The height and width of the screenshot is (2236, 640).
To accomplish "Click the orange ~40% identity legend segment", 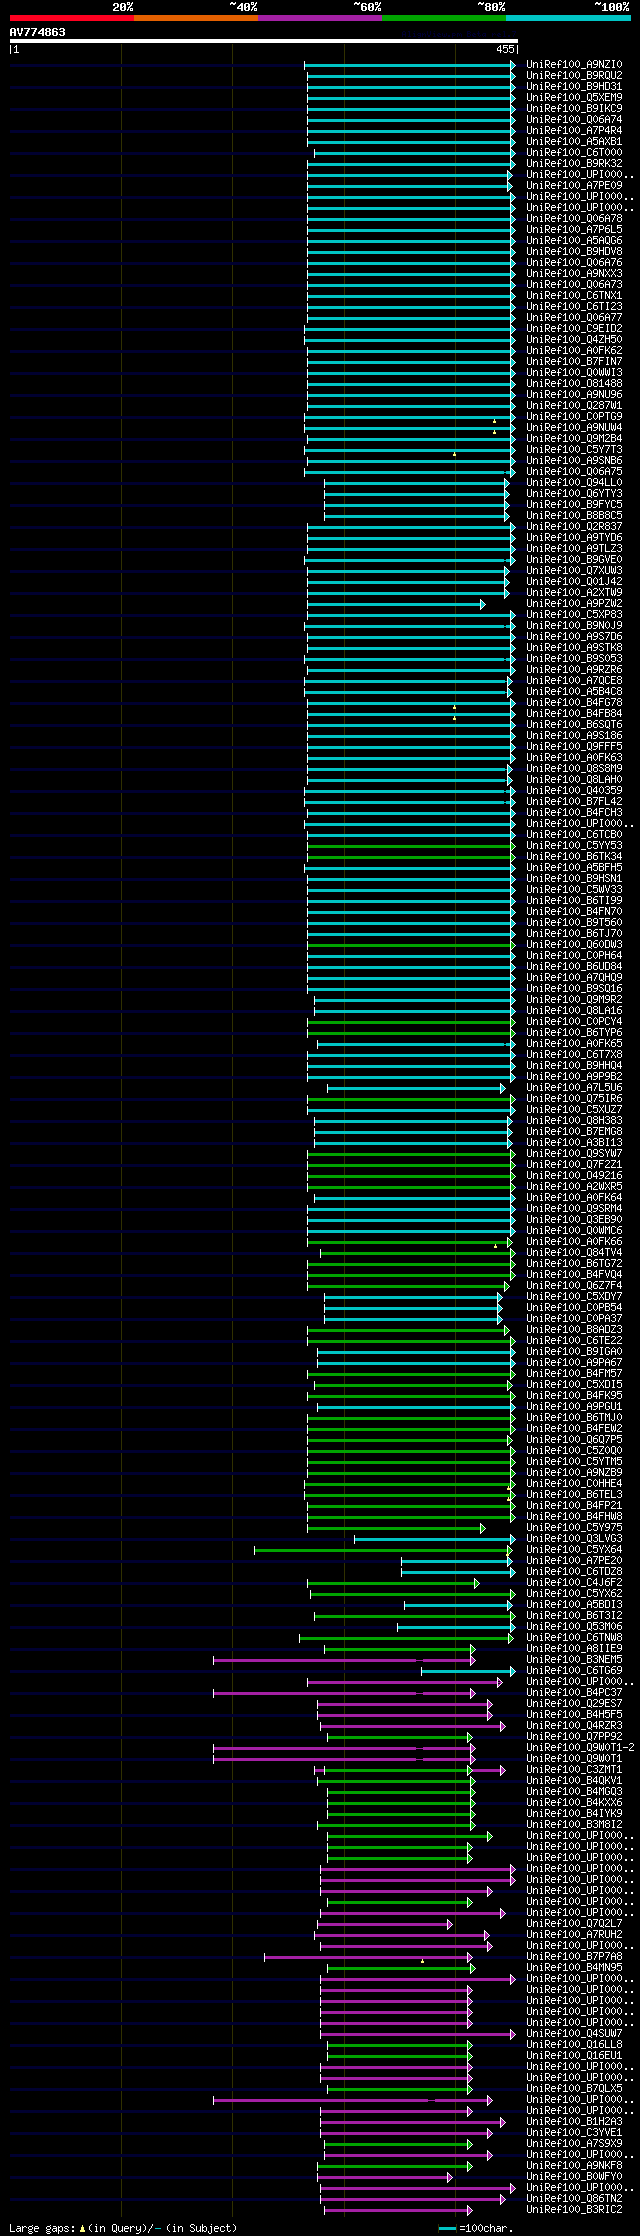I will point(196,18).
